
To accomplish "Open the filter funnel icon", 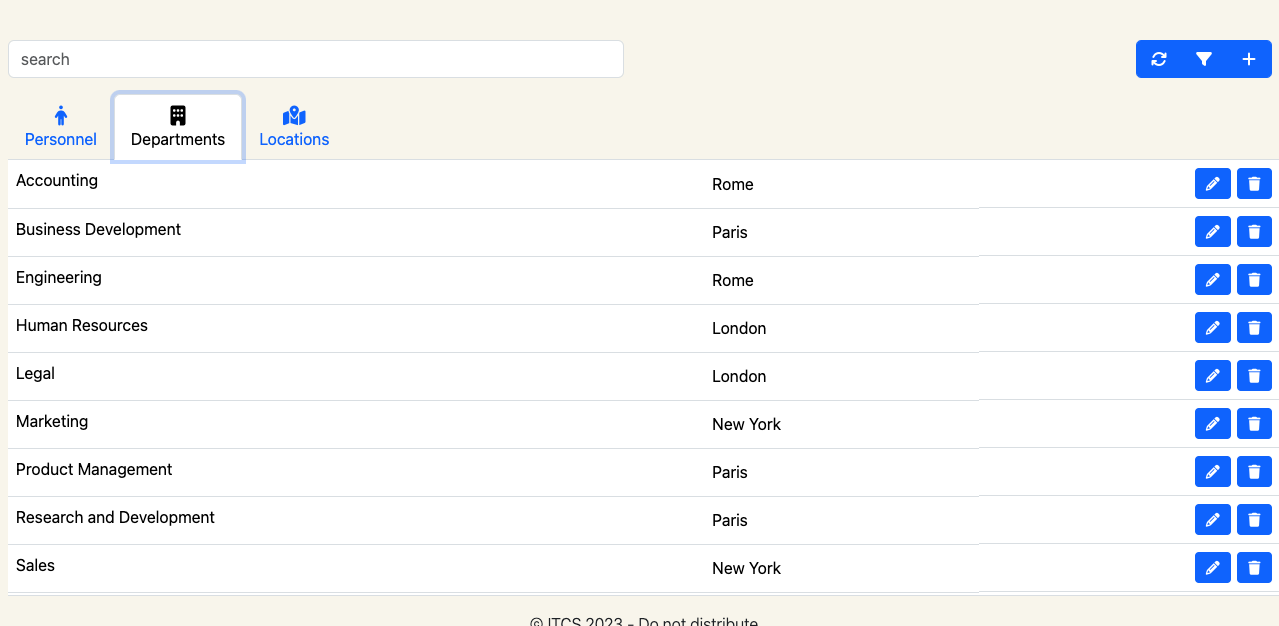I will click(x=1204, y=59).
